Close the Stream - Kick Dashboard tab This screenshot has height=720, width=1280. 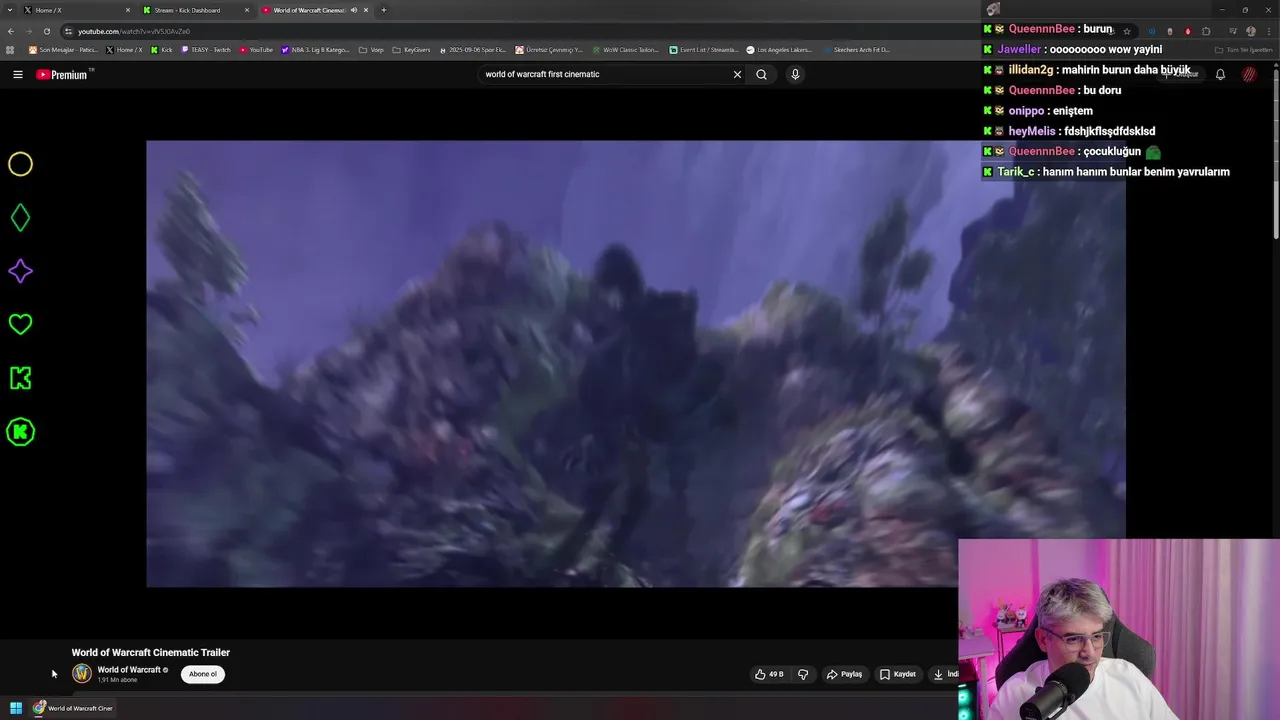point(247,10)
